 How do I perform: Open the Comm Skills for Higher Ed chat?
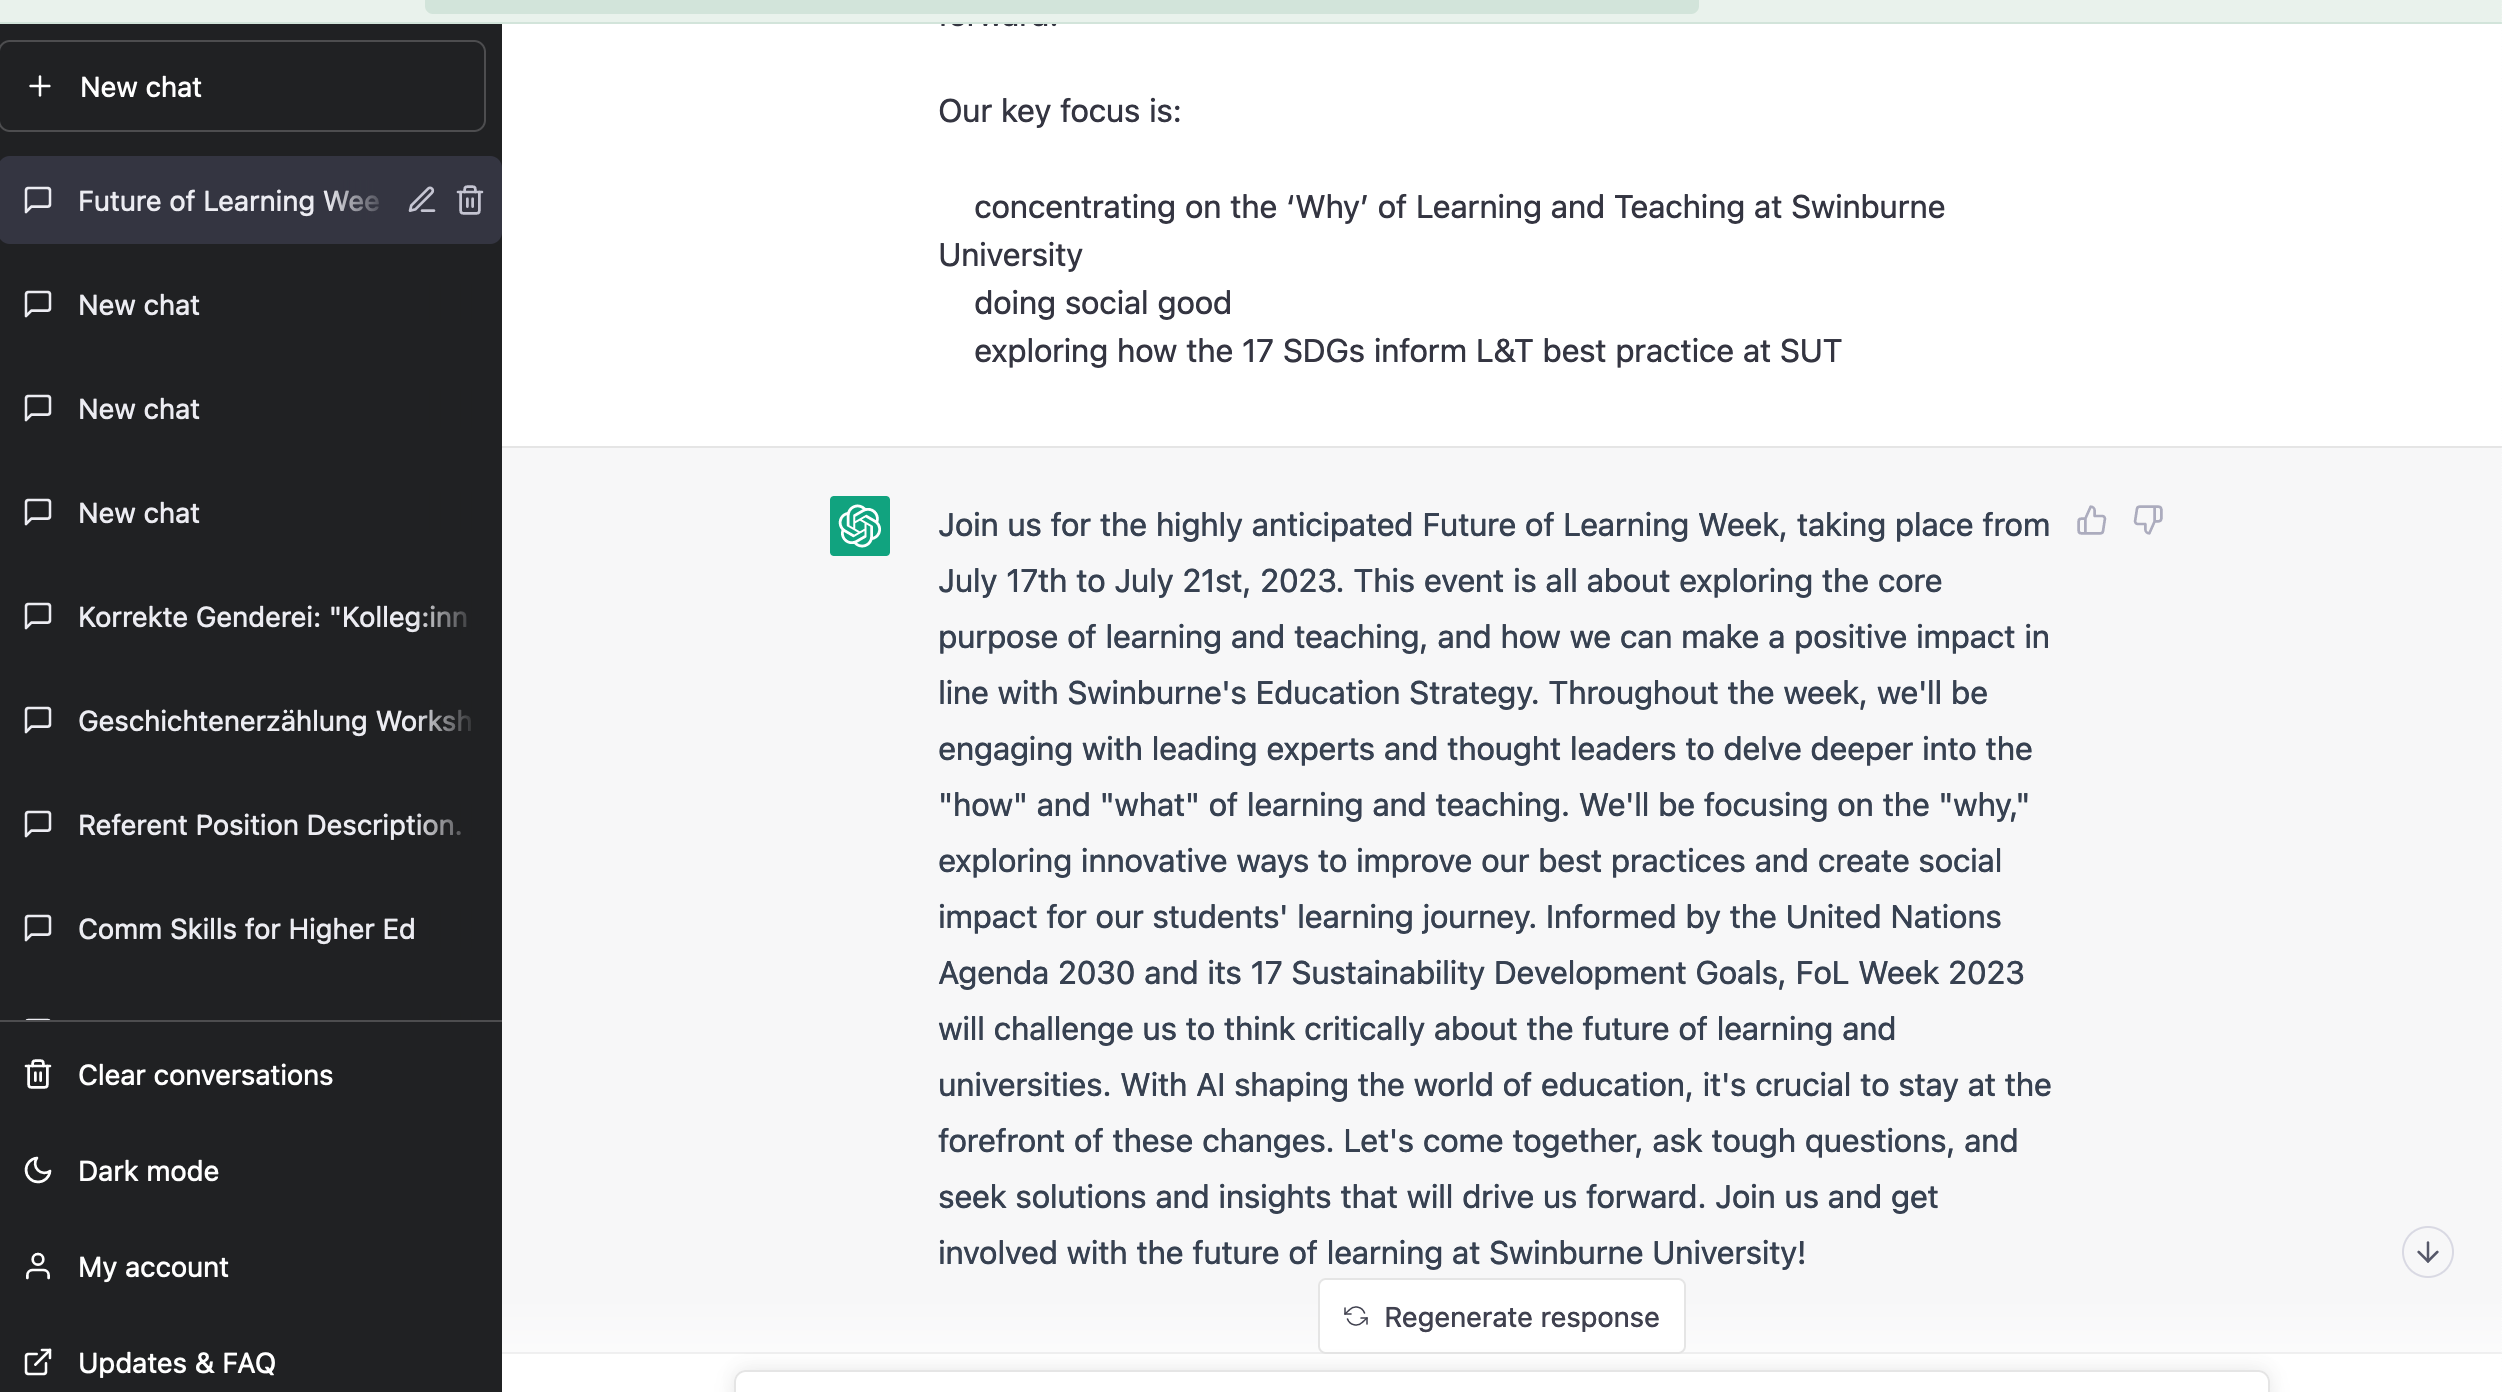(246, 929)
